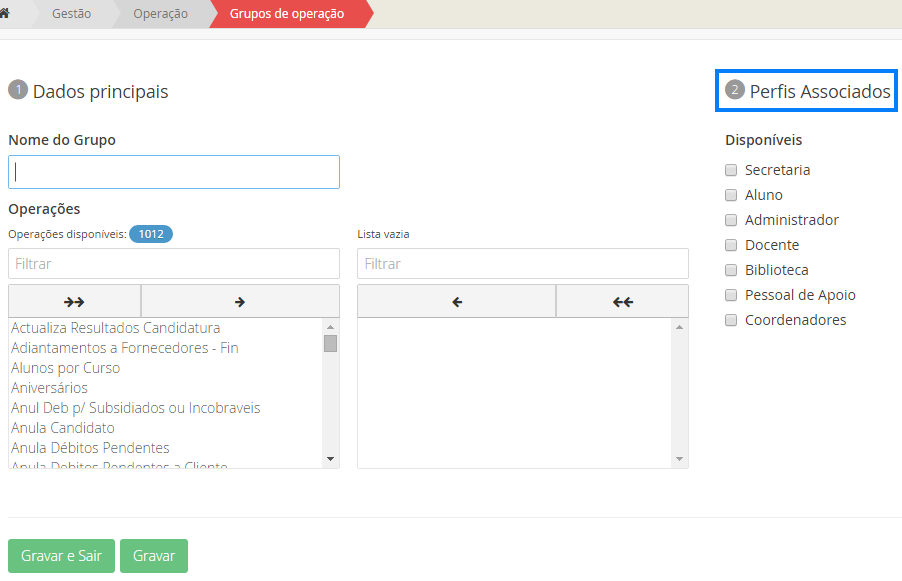
Task: Check the Aluno profile
Action: [x=731, y=195]
